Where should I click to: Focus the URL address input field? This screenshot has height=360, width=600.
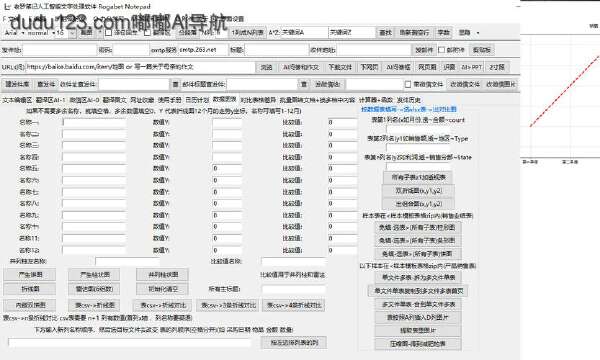(140, 67)
